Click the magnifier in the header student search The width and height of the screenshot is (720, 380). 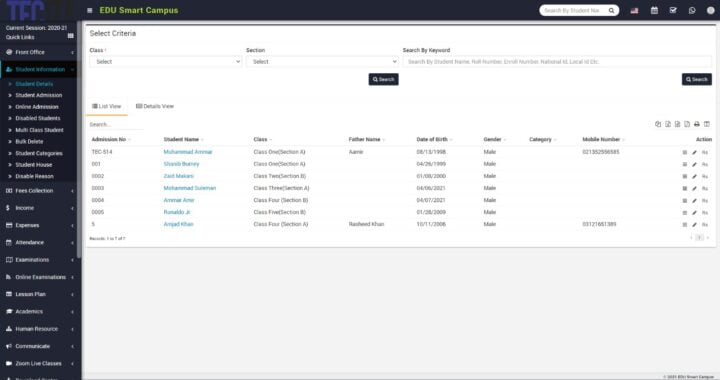611,11
